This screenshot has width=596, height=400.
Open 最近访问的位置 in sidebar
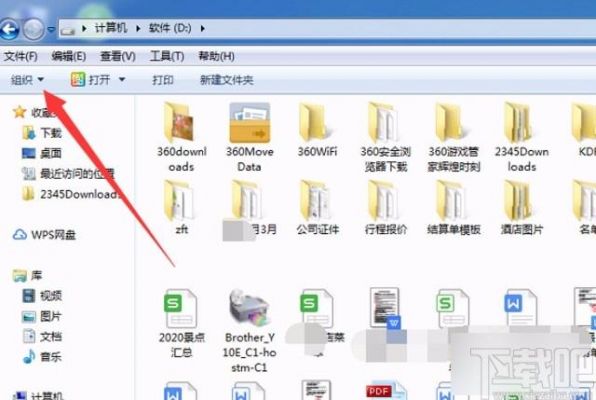pos(68,174)
